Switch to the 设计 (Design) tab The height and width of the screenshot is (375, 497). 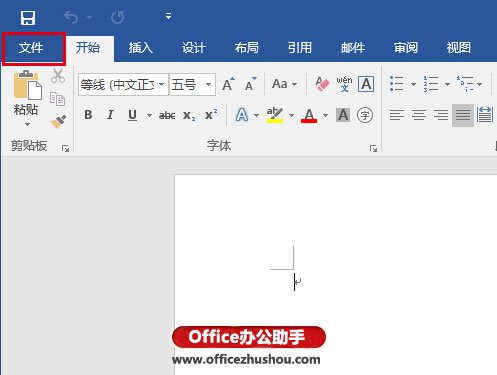click(x=194, y=48)
